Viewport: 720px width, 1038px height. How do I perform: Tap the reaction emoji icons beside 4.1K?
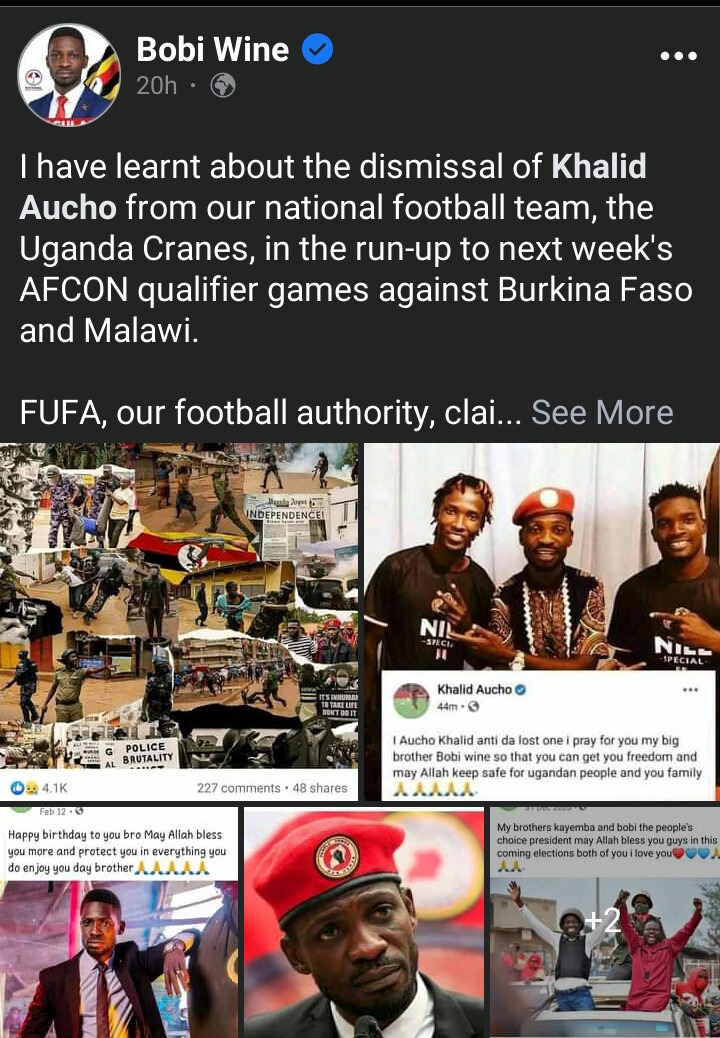click(x=24, y=788)
